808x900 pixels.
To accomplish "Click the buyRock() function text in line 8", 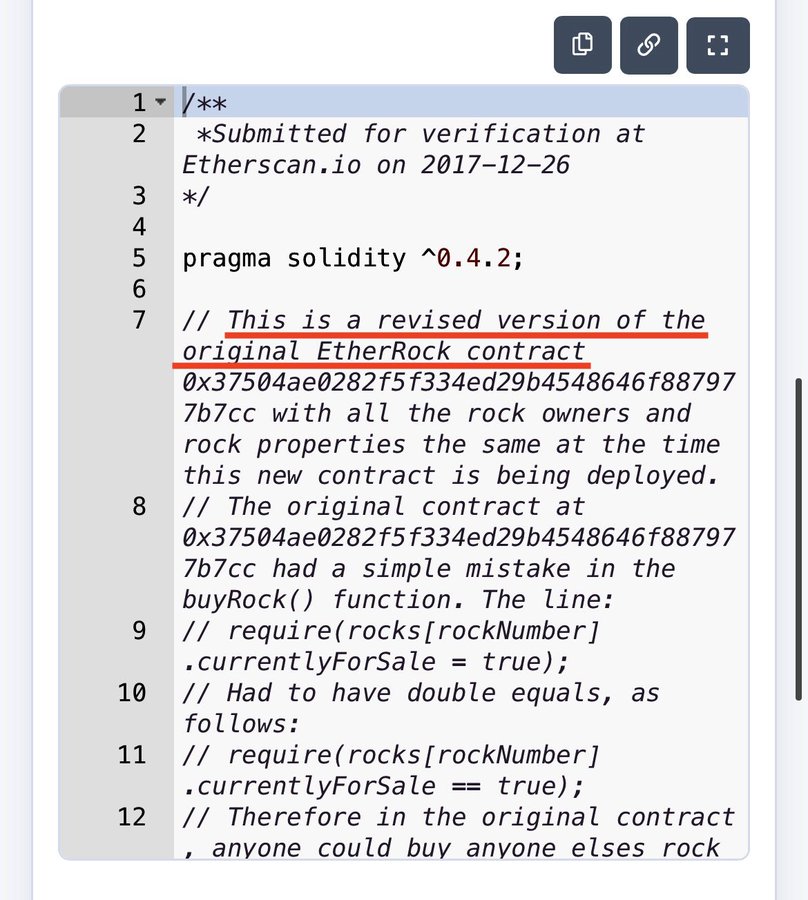I will click(x=248, y=600).
